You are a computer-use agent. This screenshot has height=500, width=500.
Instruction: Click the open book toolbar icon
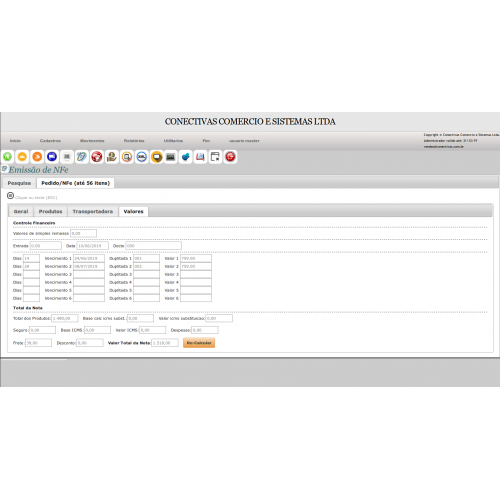point(200,156)
